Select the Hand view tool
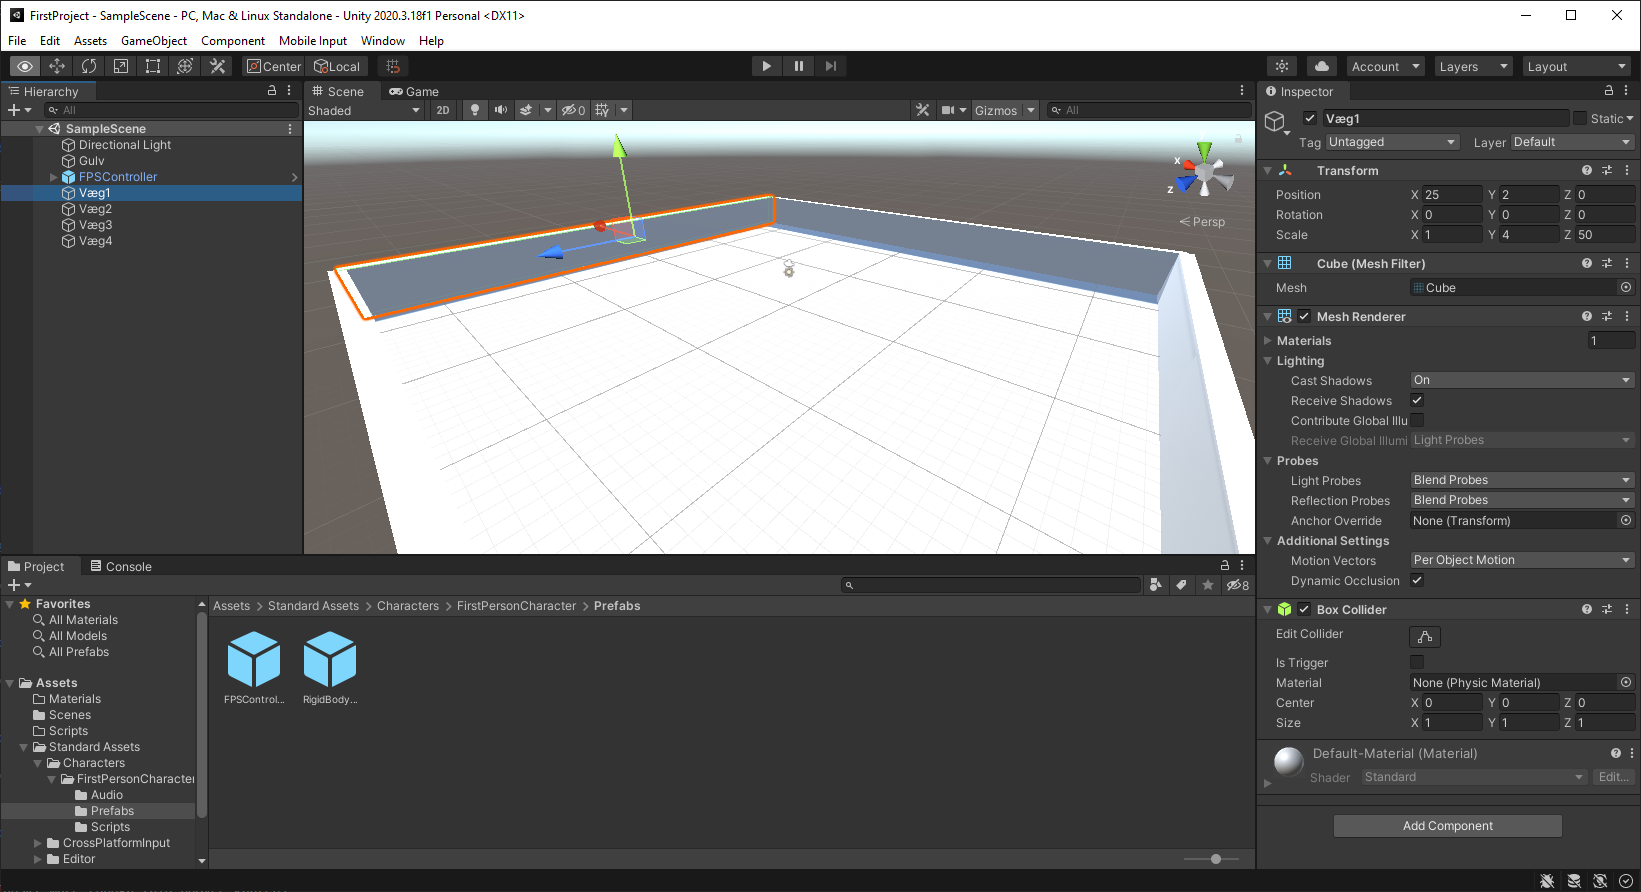1641x892 pixels. [25, 66]
